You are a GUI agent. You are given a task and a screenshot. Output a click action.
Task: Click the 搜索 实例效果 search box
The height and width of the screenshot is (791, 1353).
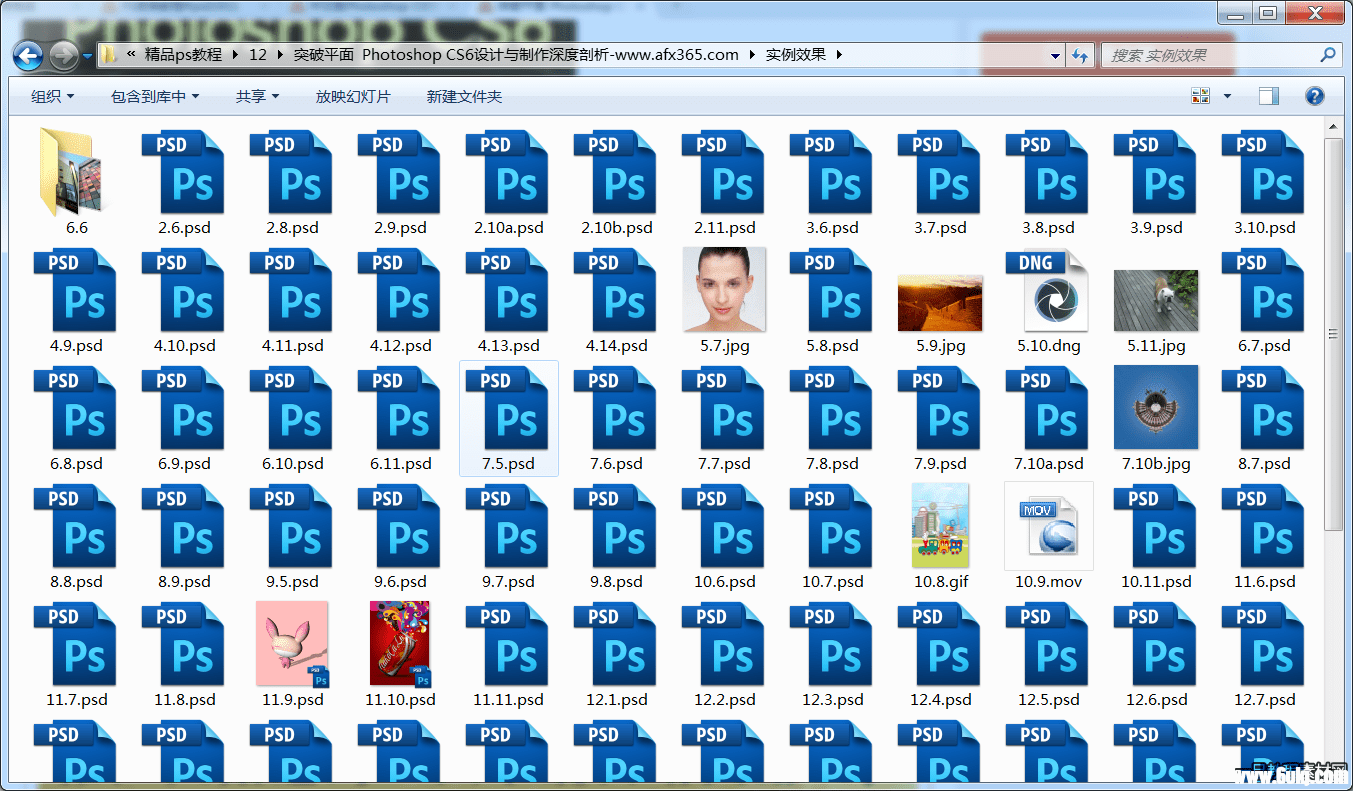[x=1210, y=56]
